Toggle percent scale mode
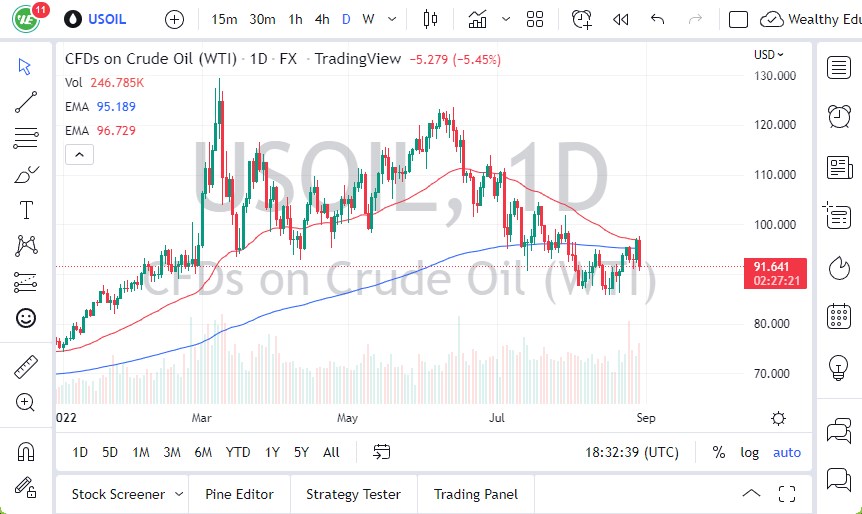Screen dimensions: 862x514 point(718,452)
